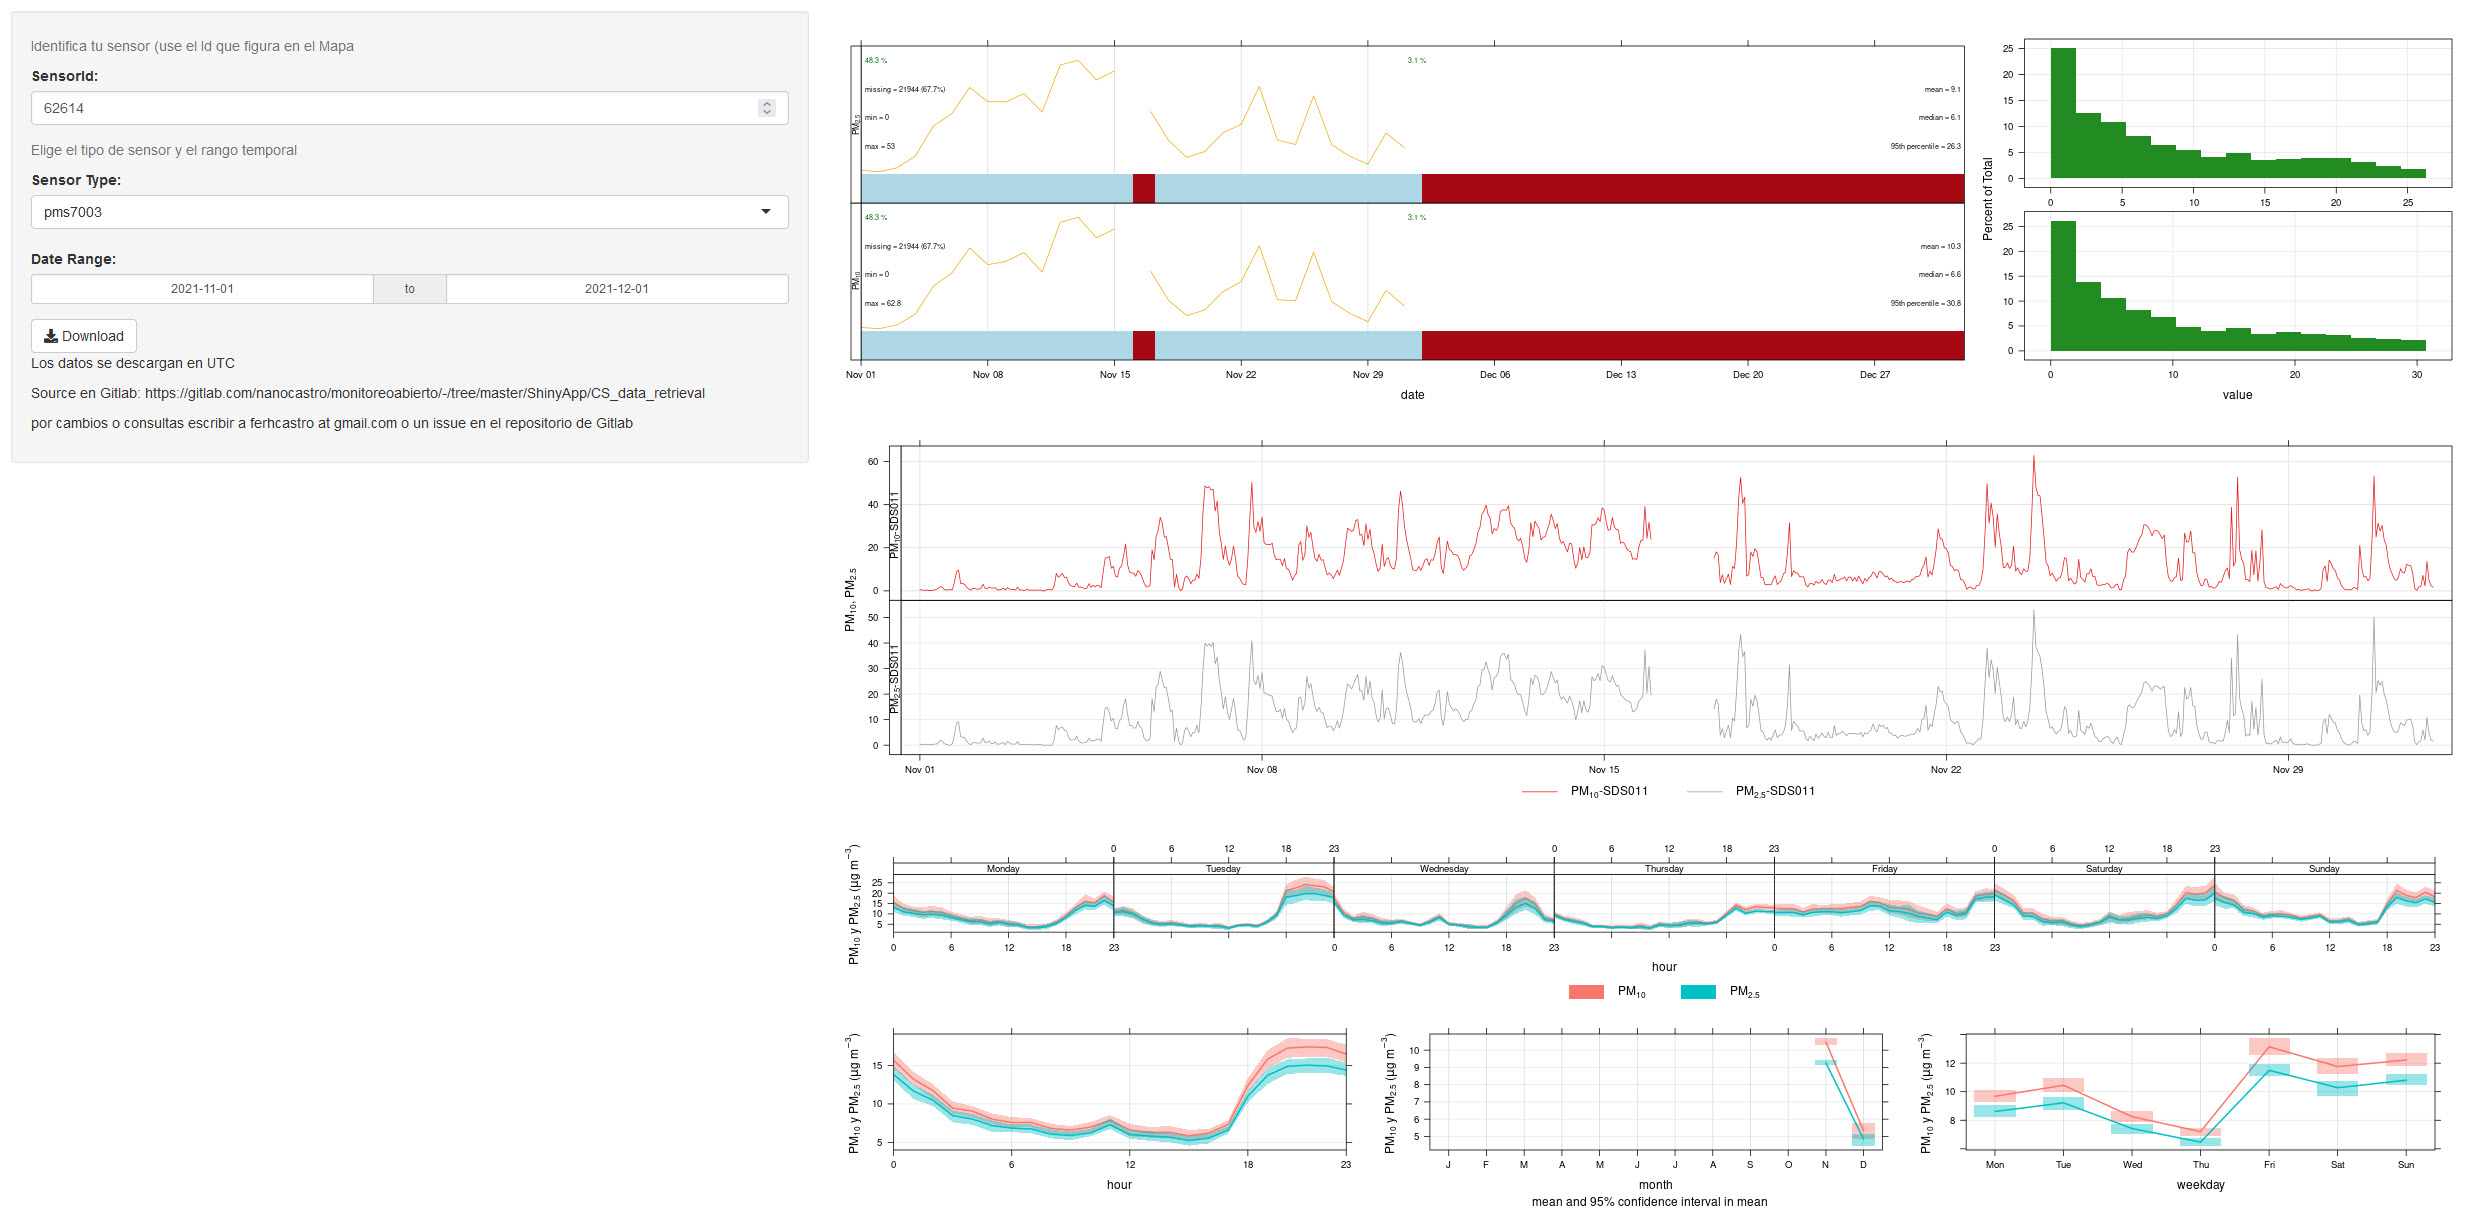Image resolution: width=2468 pixels, height=1221 pixels.
Task: Click the SensorId spinner arrows
Action: [x=767, y=108]
